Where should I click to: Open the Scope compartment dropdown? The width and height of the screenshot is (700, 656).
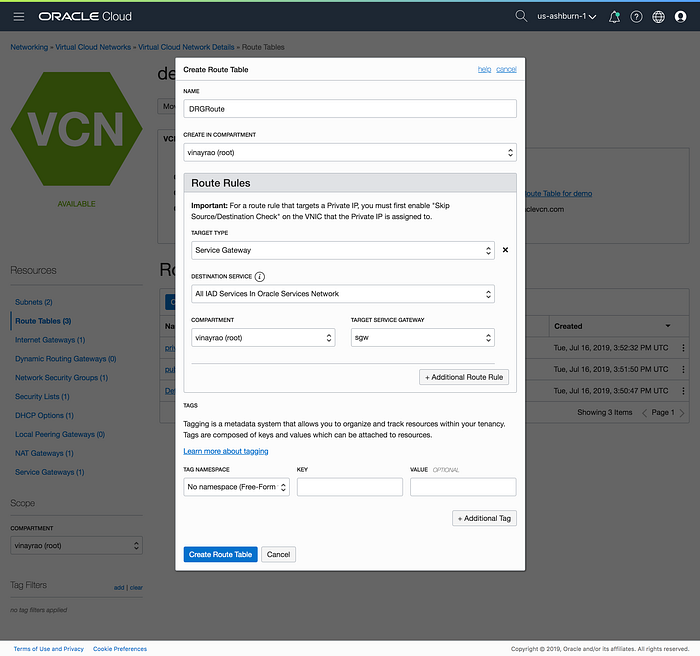[x=76, y=546]
